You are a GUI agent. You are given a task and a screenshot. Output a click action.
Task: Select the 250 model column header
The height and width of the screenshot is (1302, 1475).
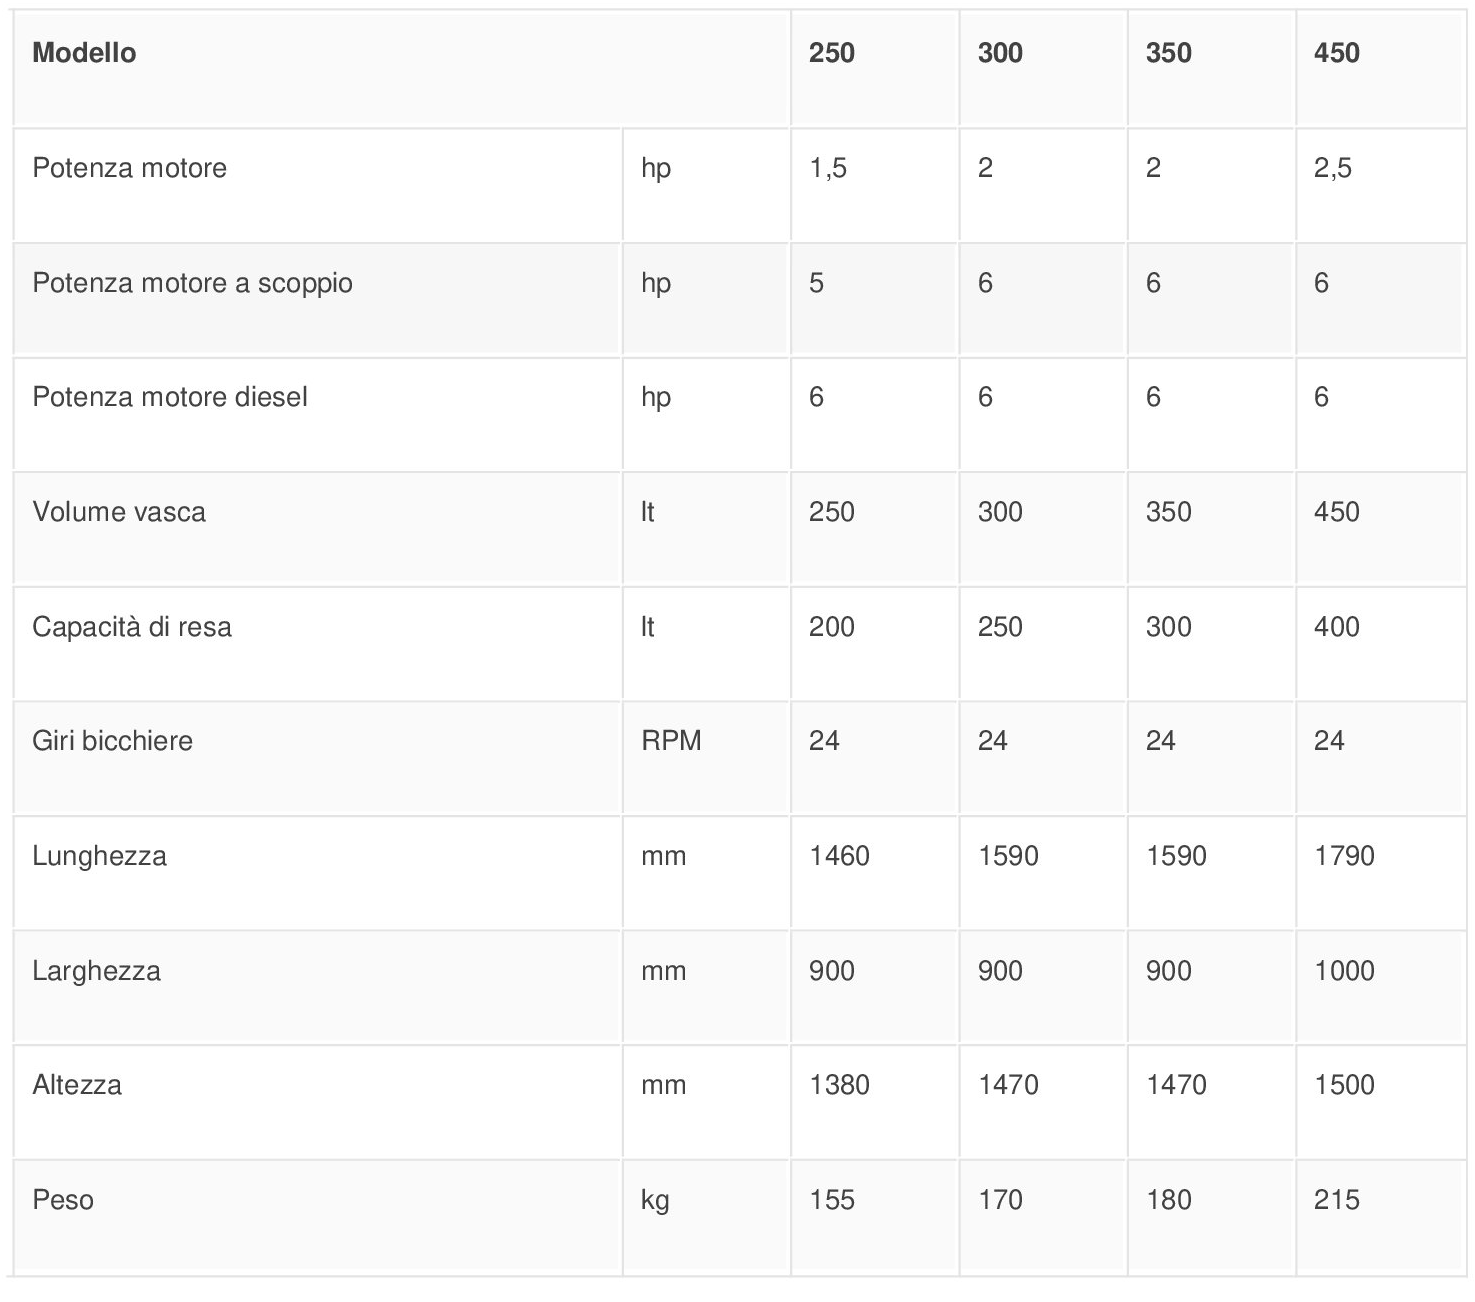(x=831, y=53)
